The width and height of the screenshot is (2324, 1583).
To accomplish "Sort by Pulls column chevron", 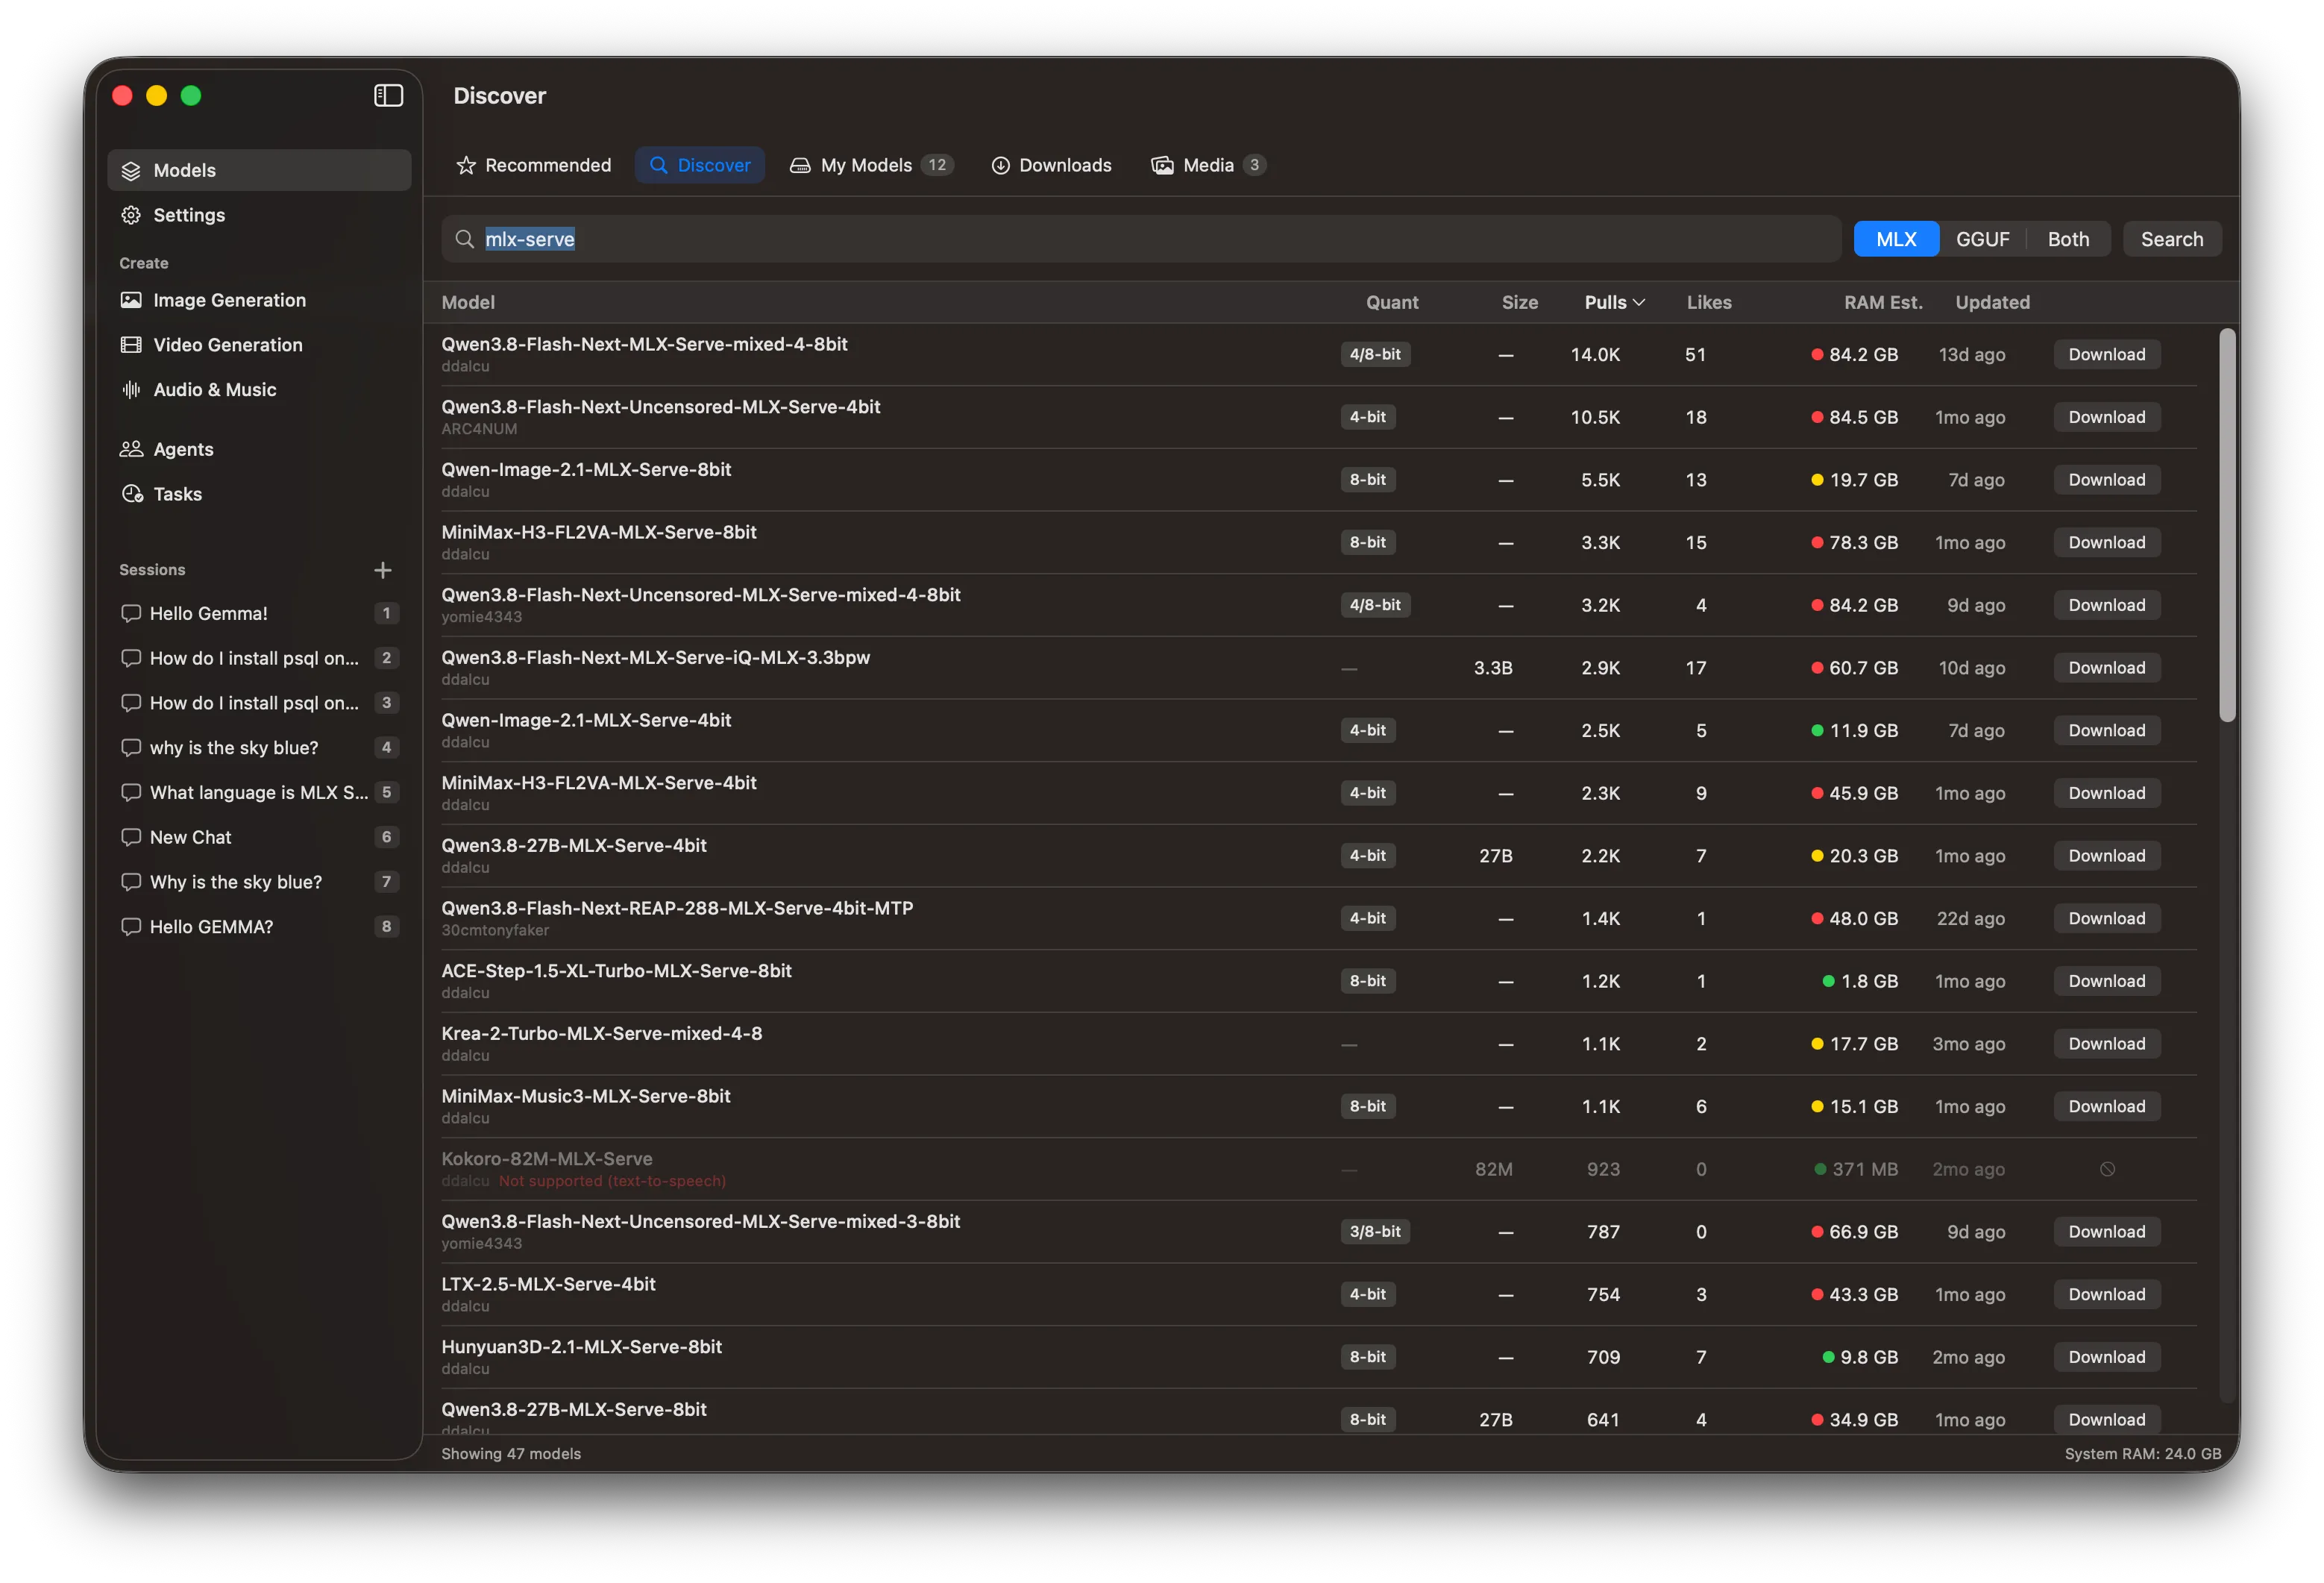I will click(1639, 302).
